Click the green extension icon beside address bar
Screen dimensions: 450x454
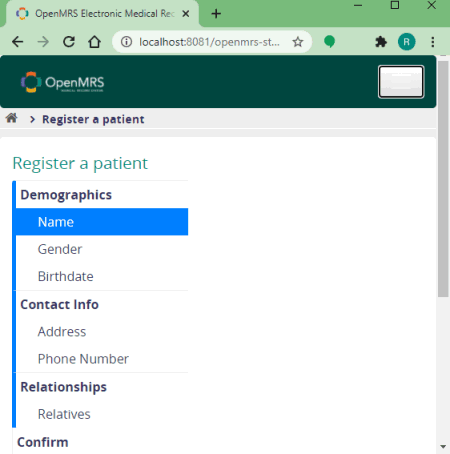pyautogui.click(x=329, y=42)
